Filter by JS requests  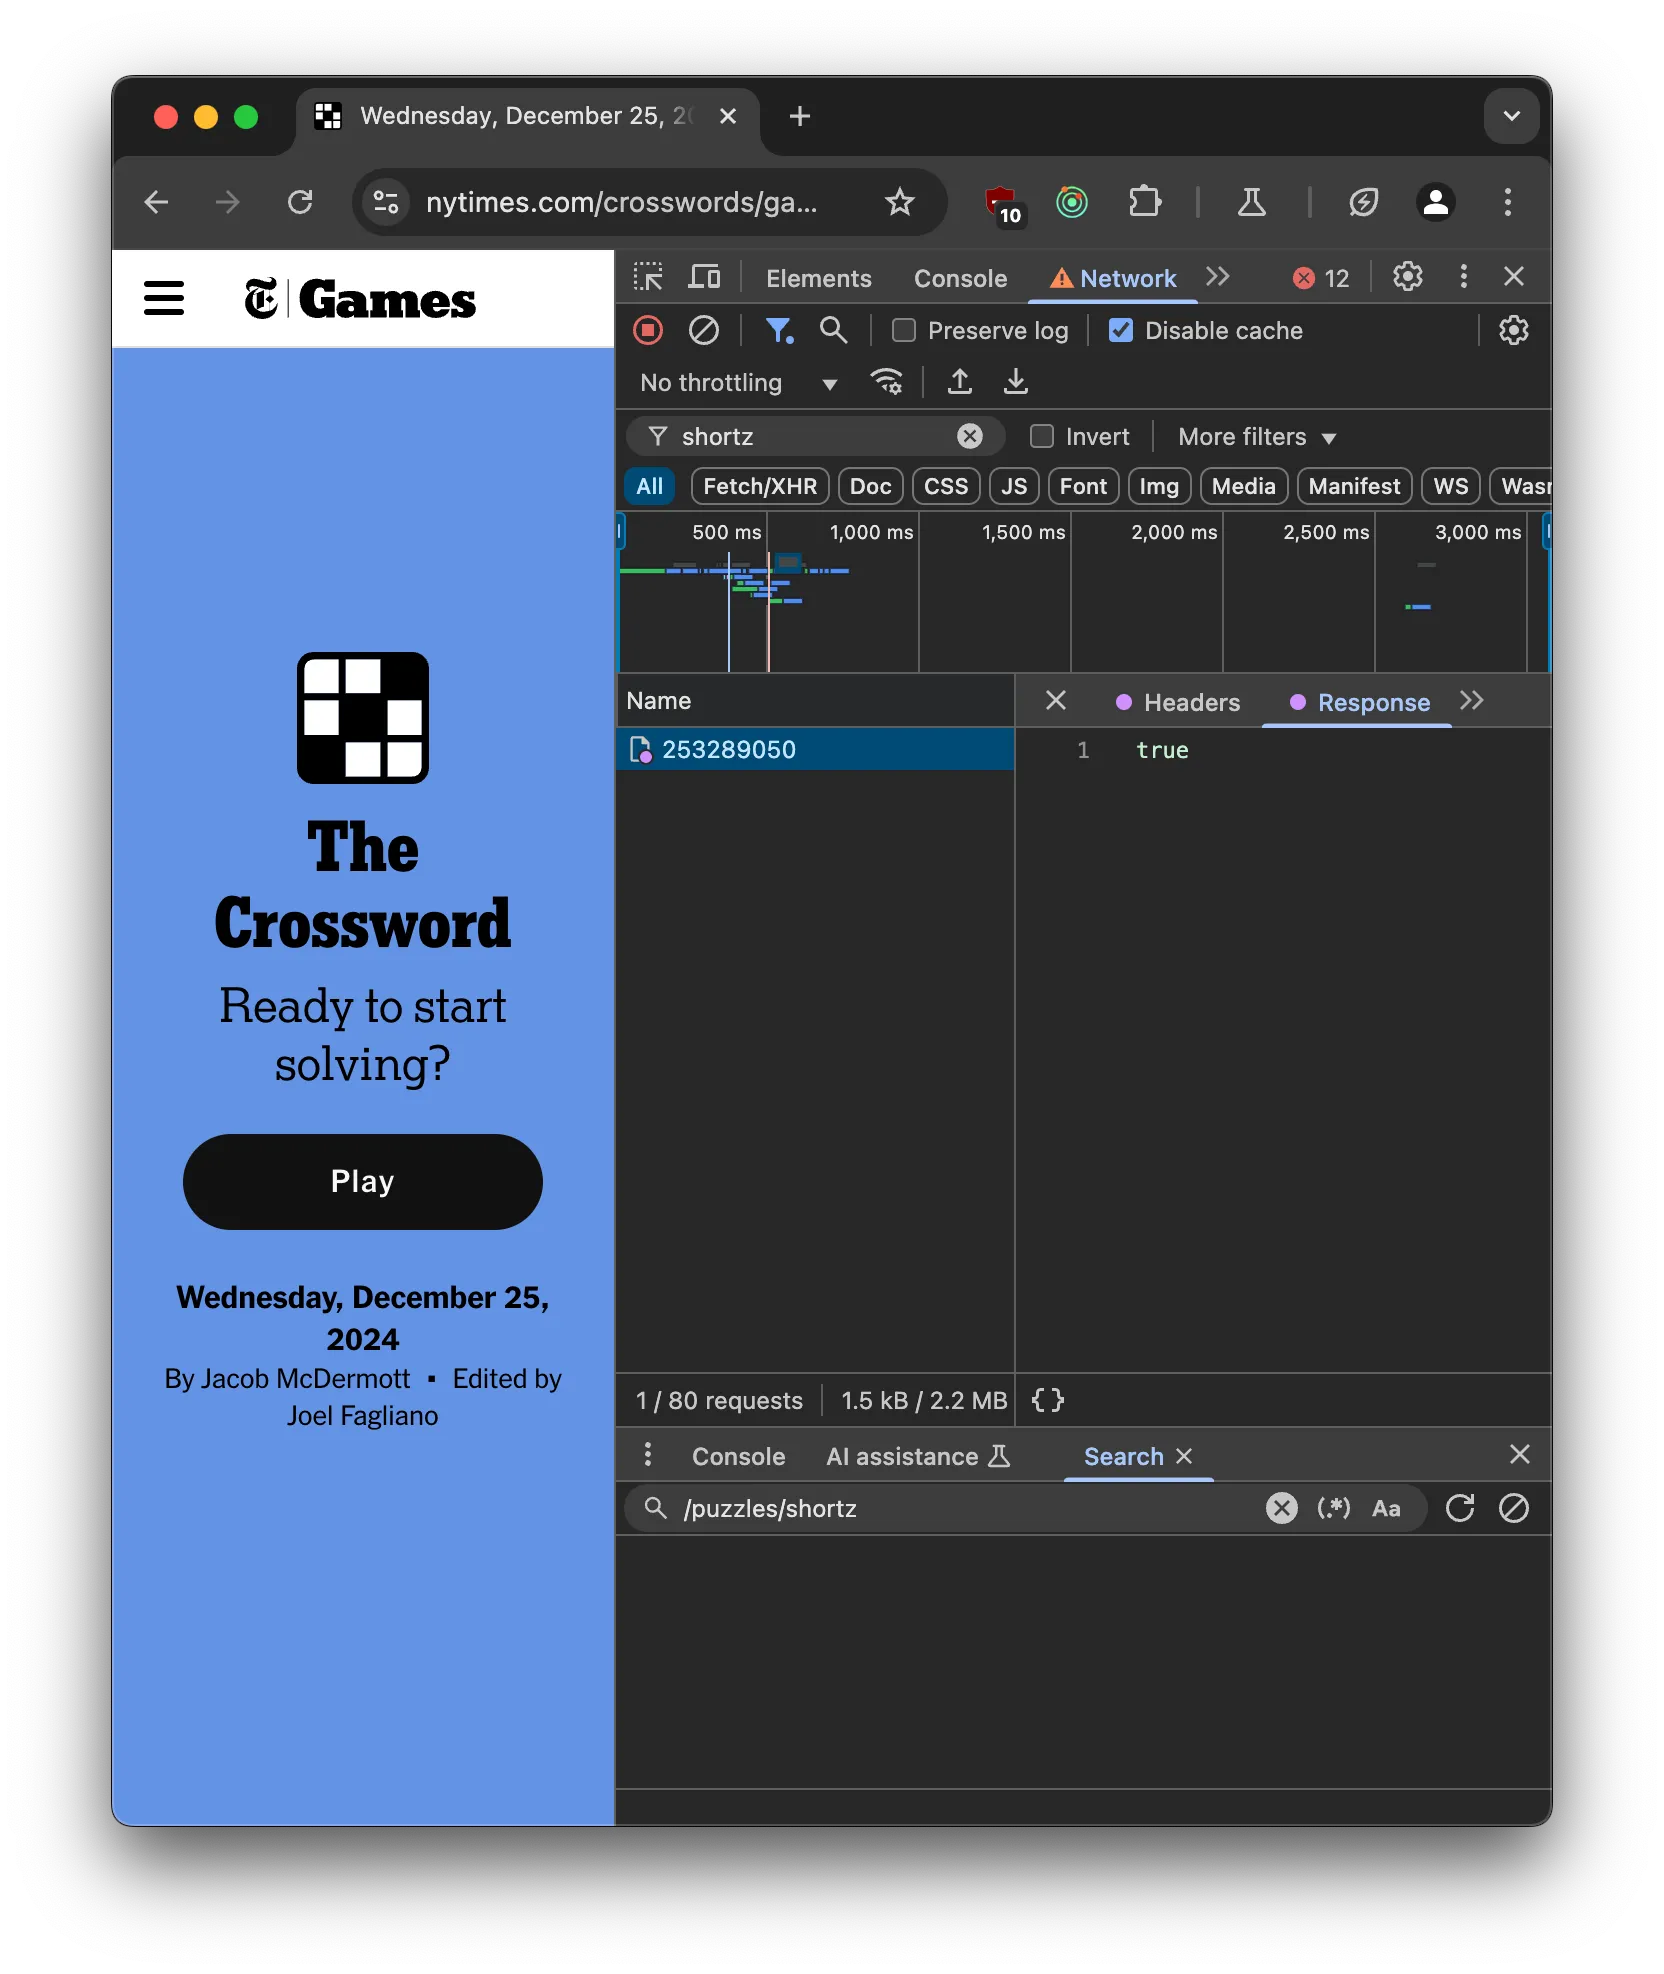(1014, 486)
